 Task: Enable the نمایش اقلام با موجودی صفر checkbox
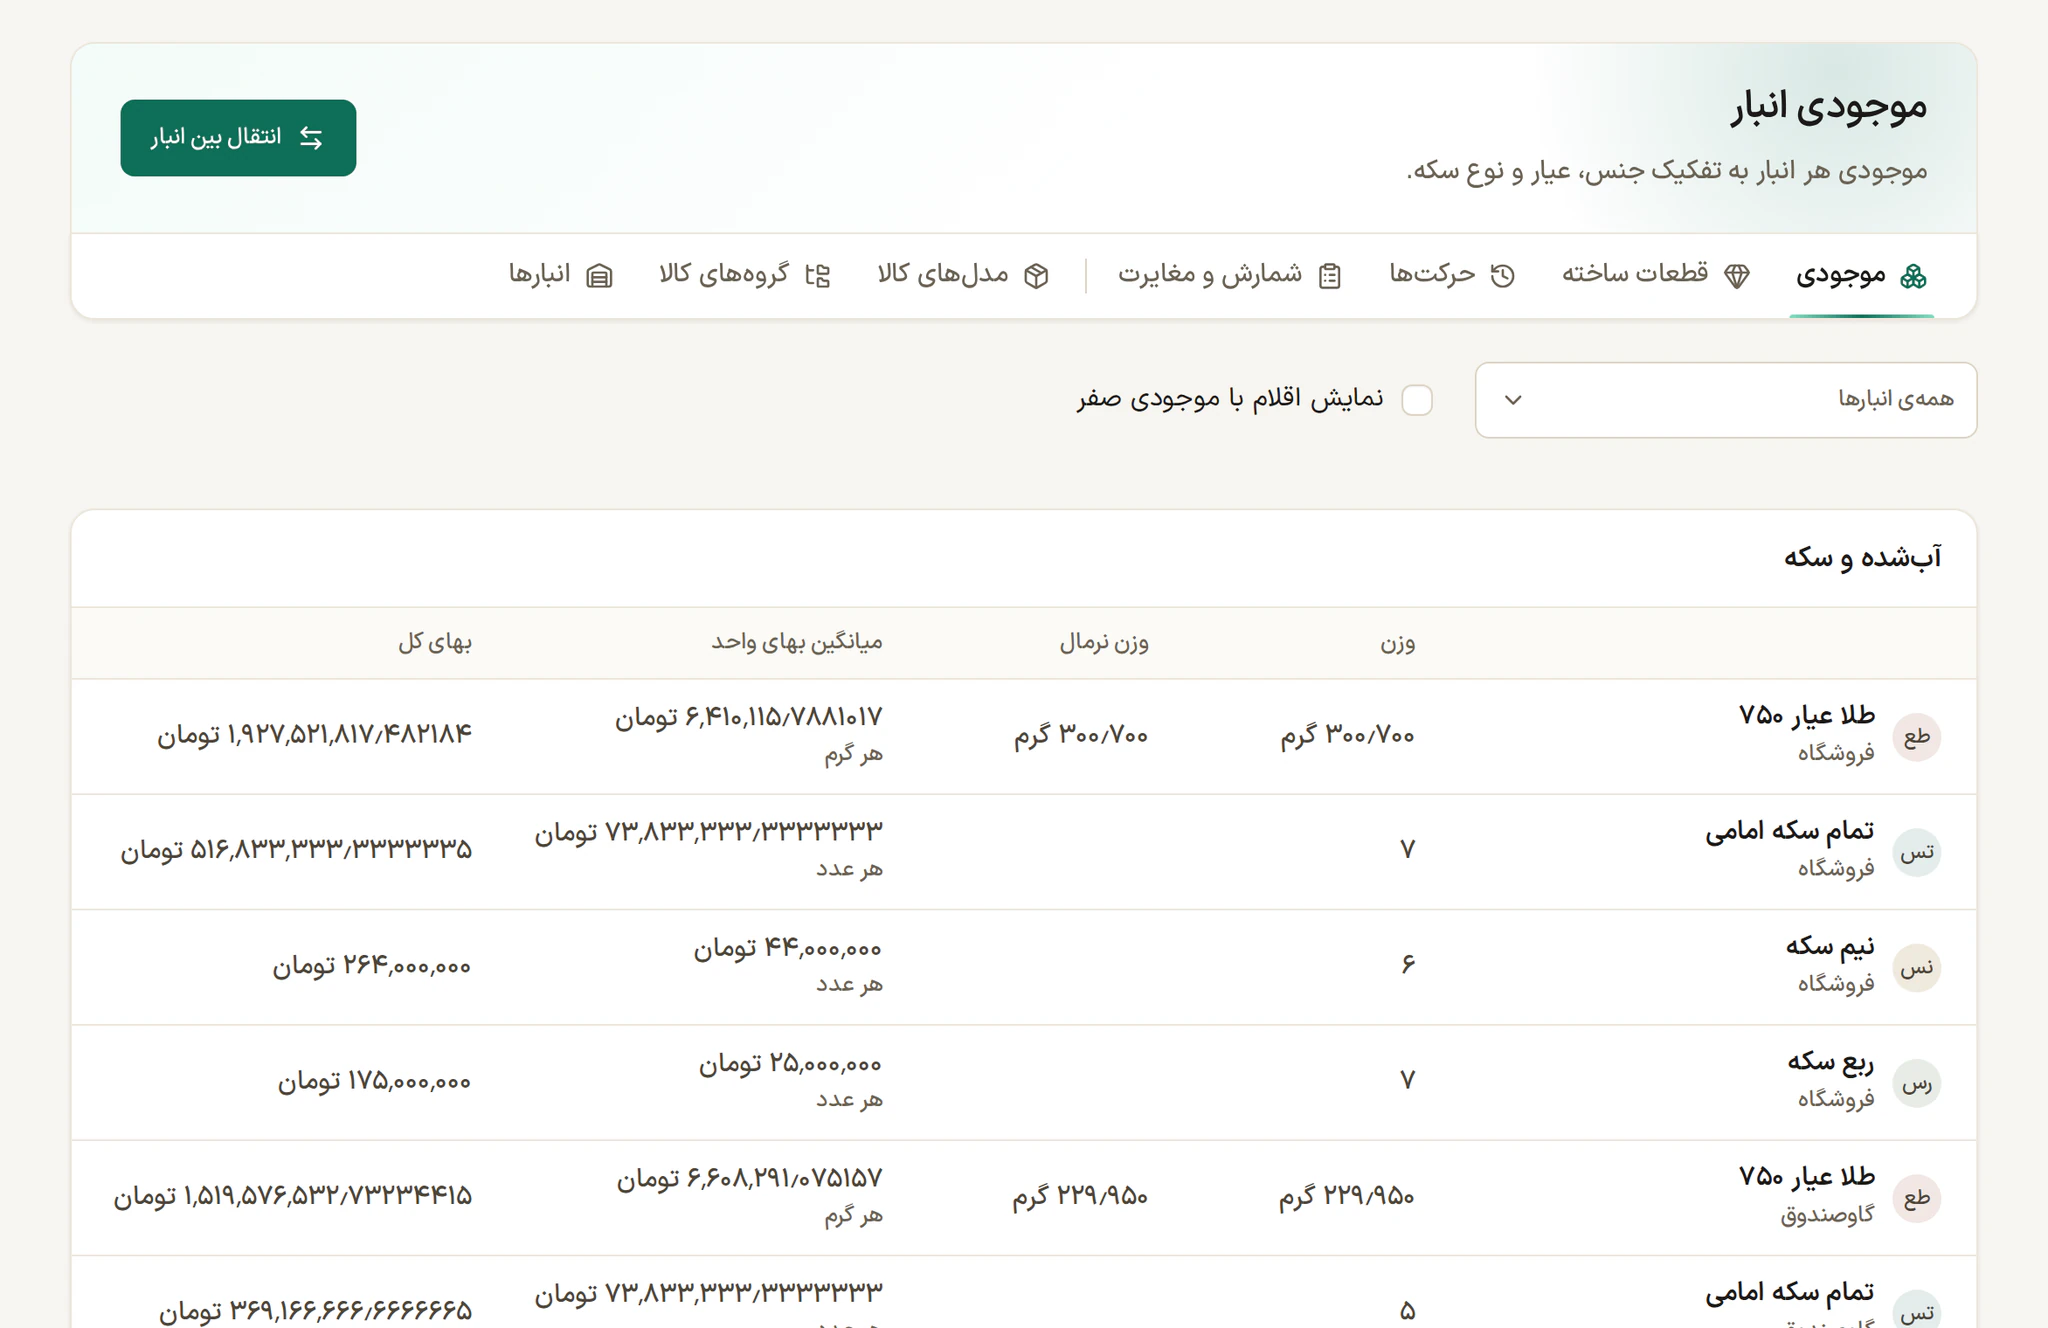1417,400
